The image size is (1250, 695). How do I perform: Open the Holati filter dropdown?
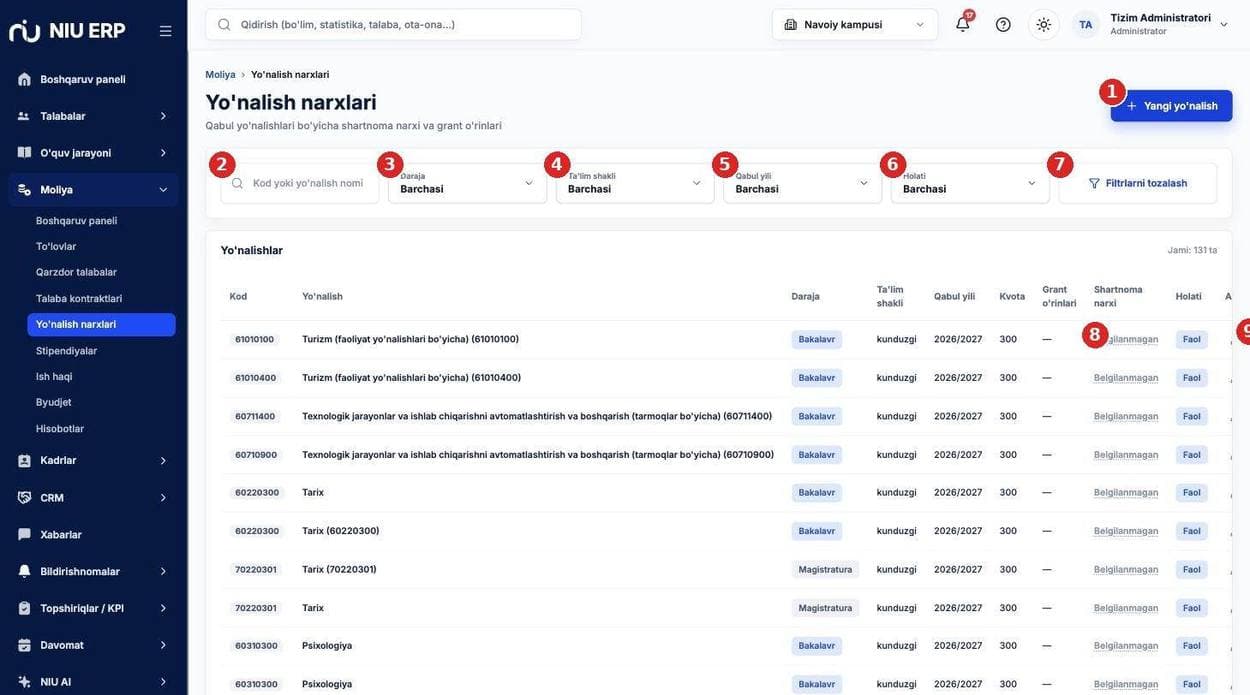pos(970,183)
